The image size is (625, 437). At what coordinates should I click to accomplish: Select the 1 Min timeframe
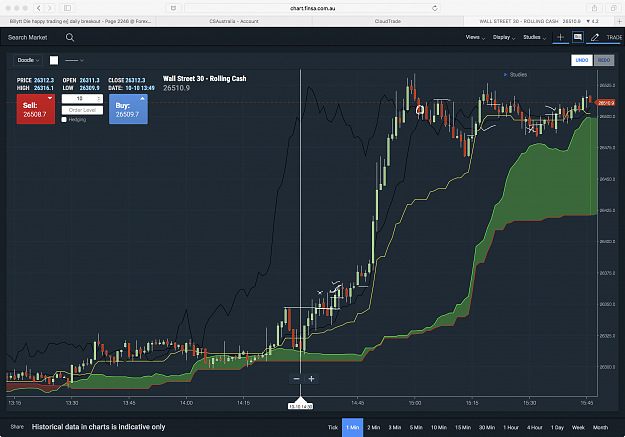[x=352, y=427]
